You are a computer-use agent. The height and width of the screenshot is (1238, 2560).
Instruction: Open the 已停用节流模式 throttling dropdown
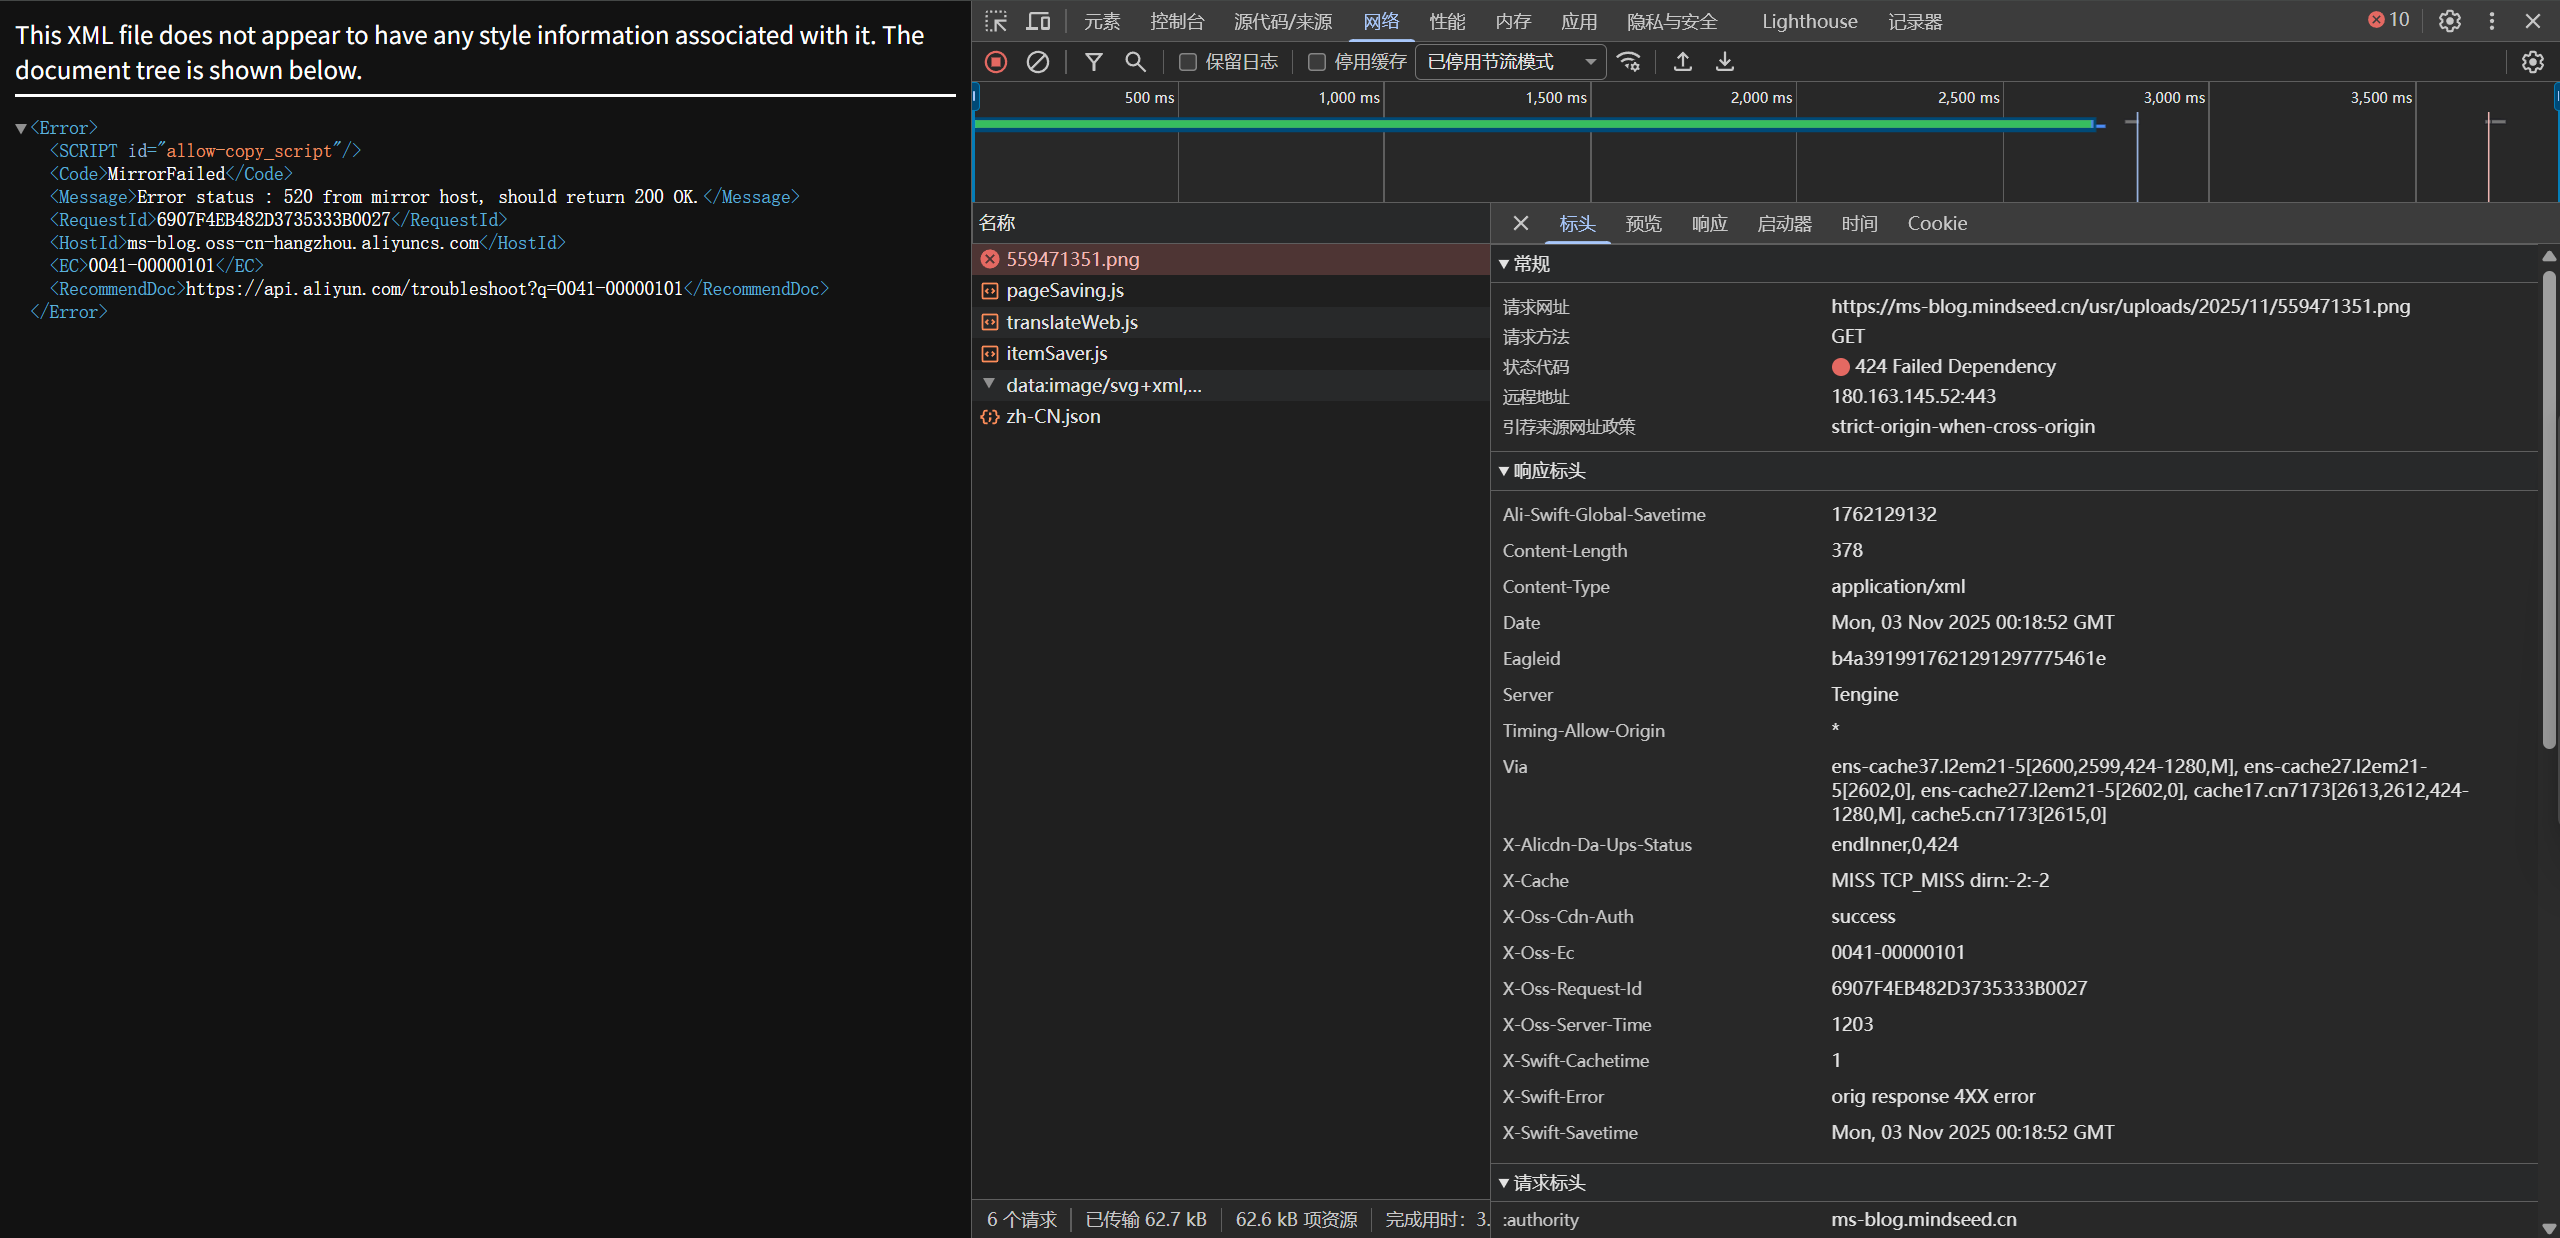pyautogui.click(x=1510, y=62)
